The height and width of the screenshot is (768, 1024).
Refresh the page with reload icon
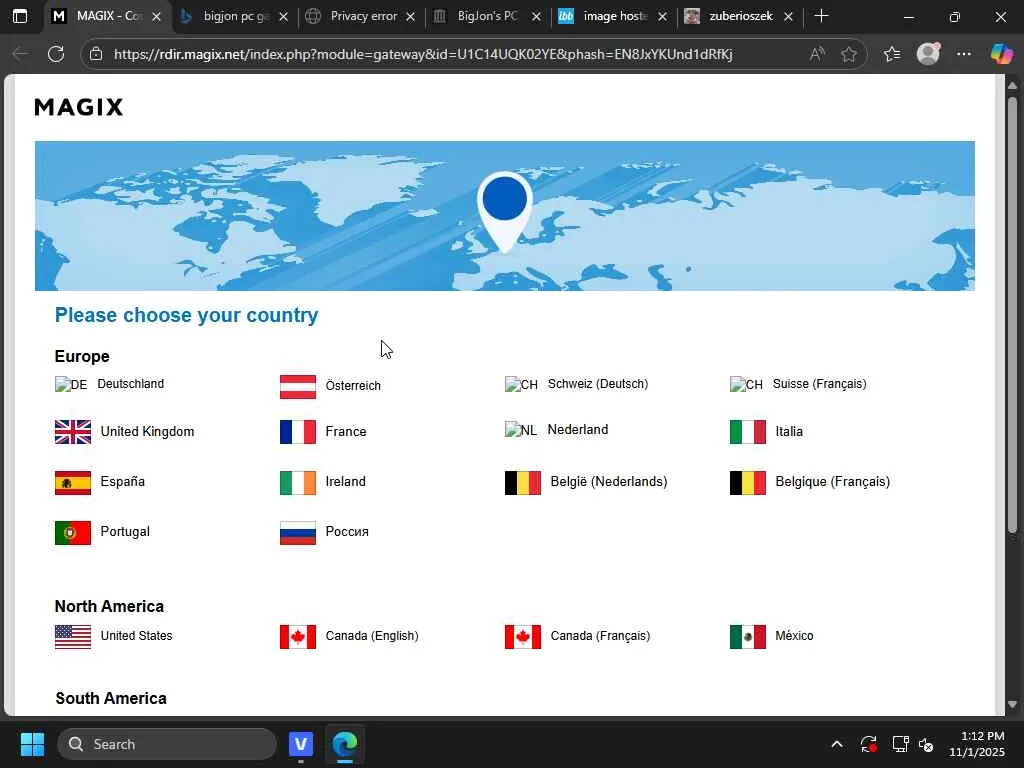56,54
